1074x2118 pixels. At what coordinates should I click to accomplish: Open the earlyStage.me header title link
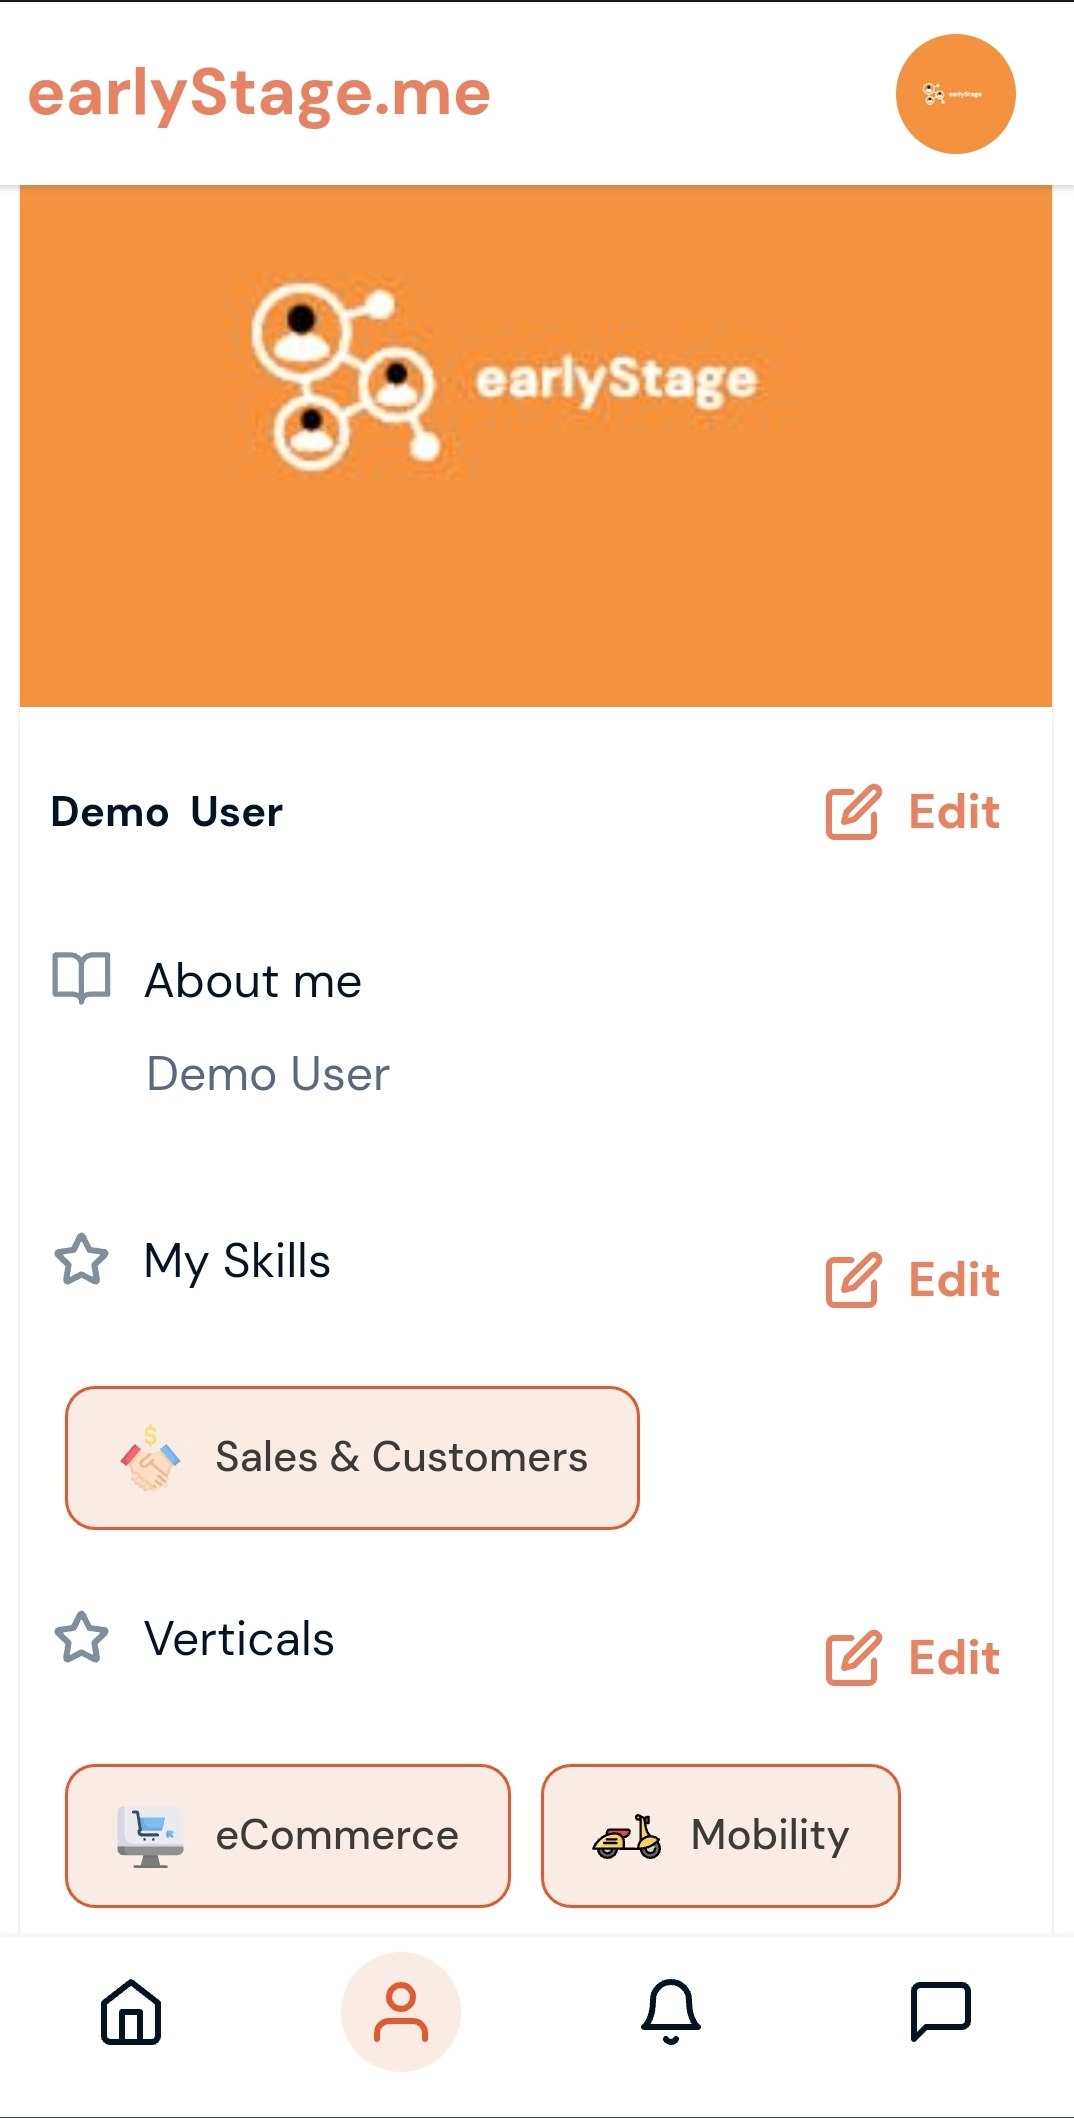[259, 95]
